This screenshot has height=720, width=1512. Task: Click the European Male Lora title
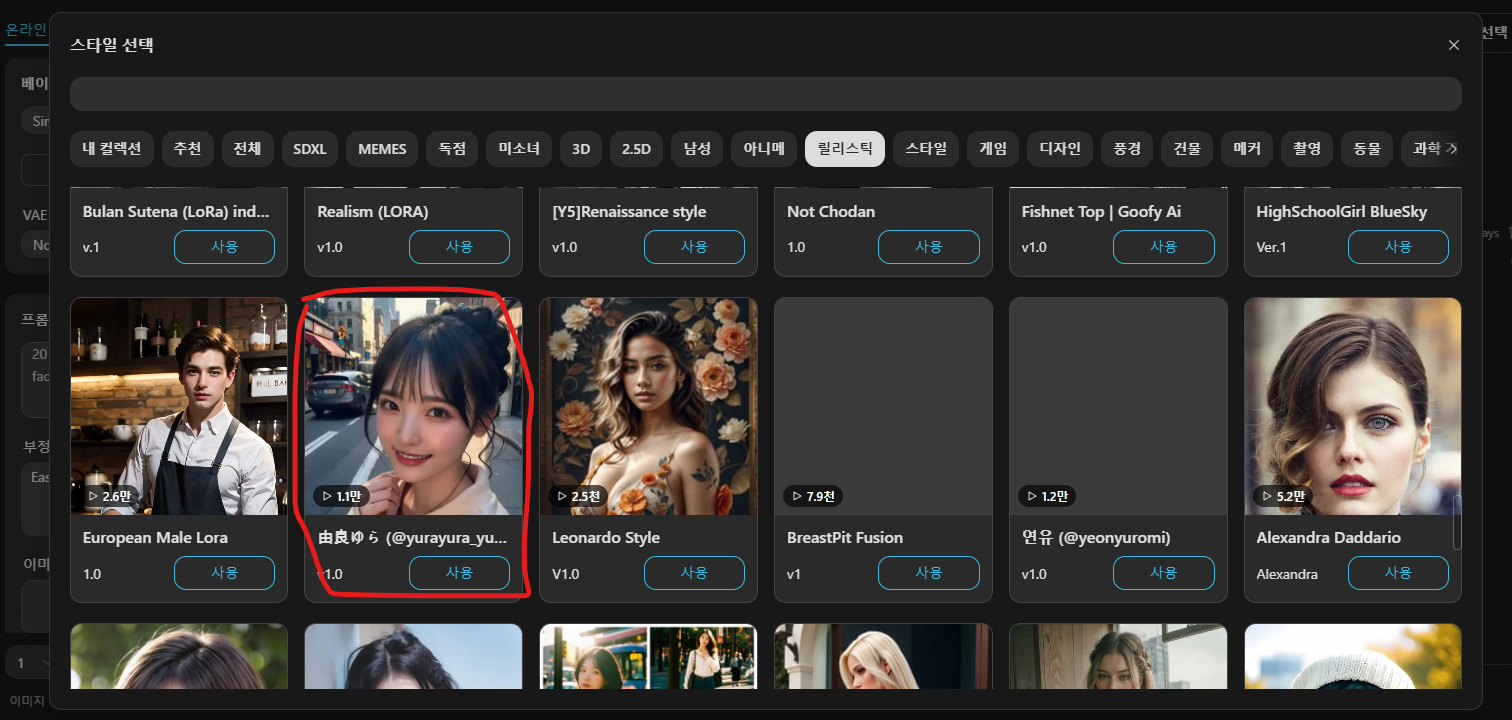155,538
